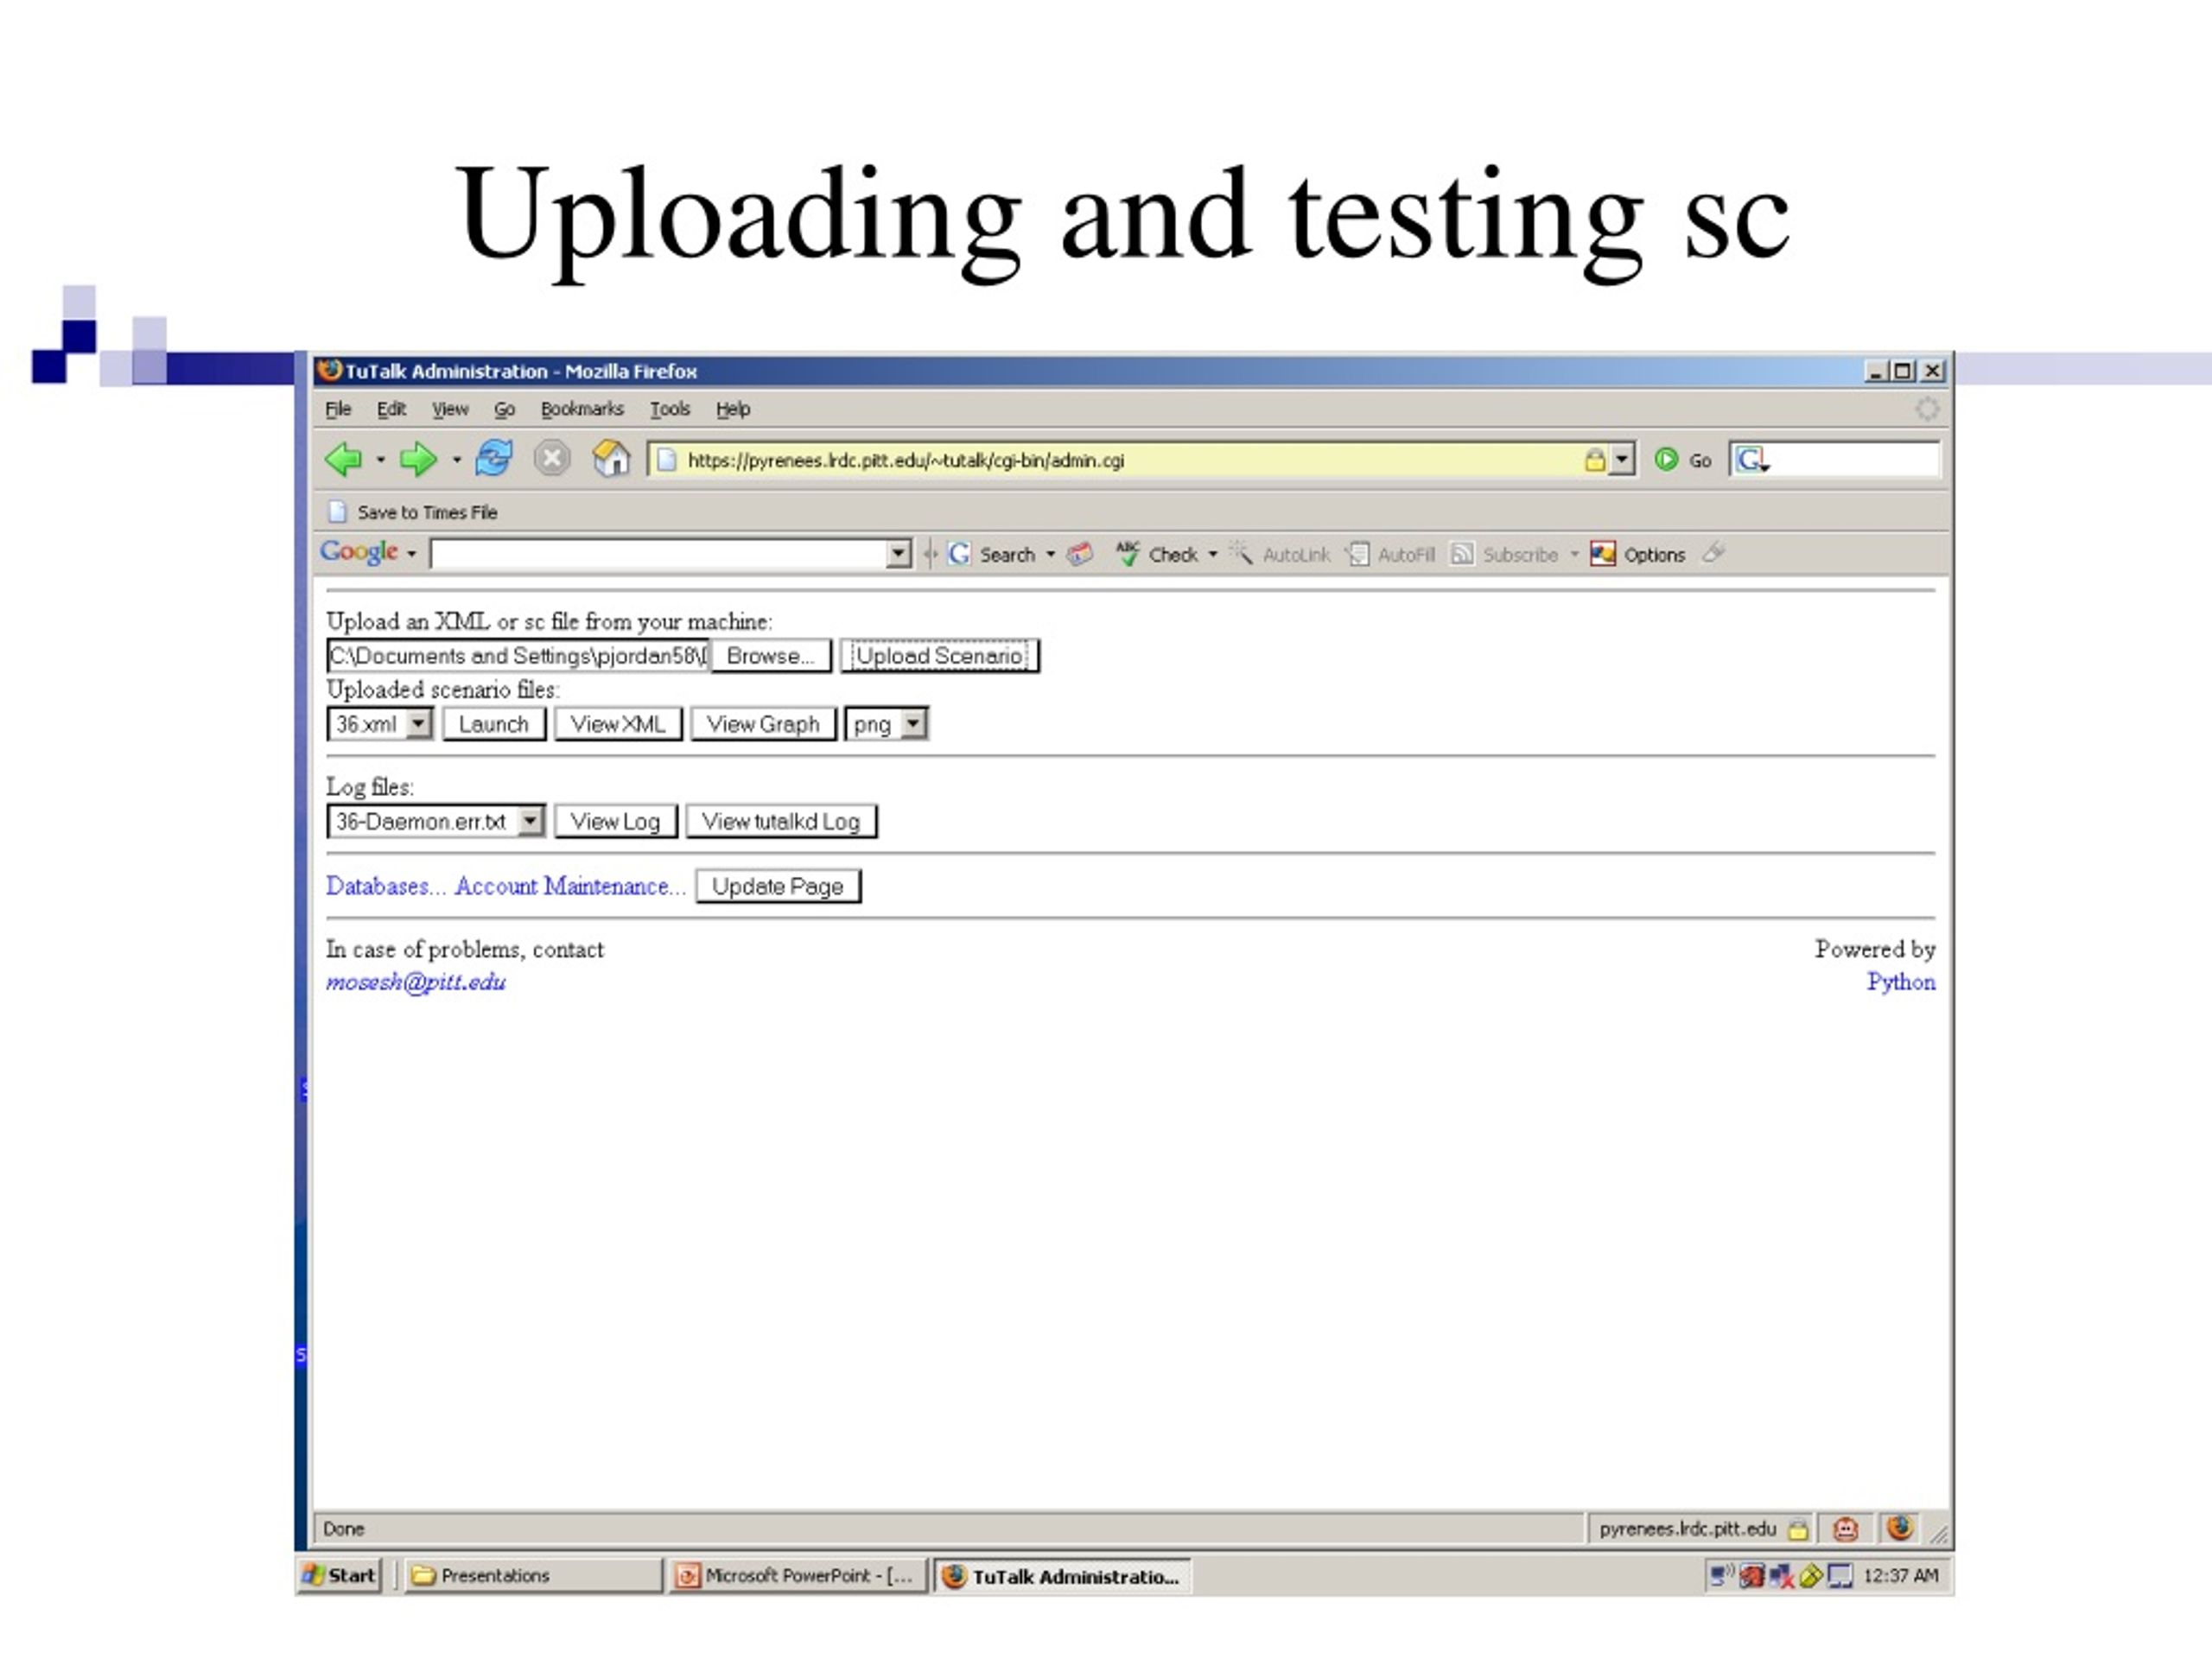
Task: Expand the Check button dropdown arrow
Action: click(1212, 554)
